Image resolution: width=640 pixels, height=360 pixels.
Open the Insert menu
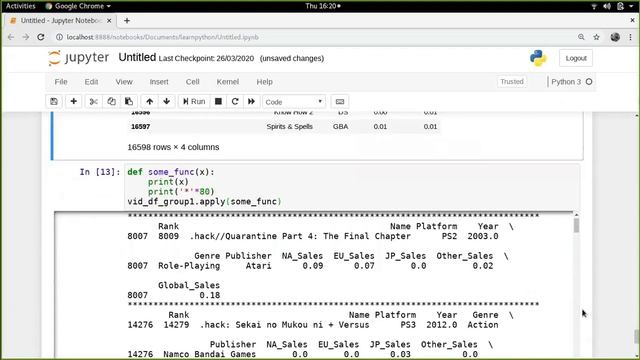tap(159, 82)
